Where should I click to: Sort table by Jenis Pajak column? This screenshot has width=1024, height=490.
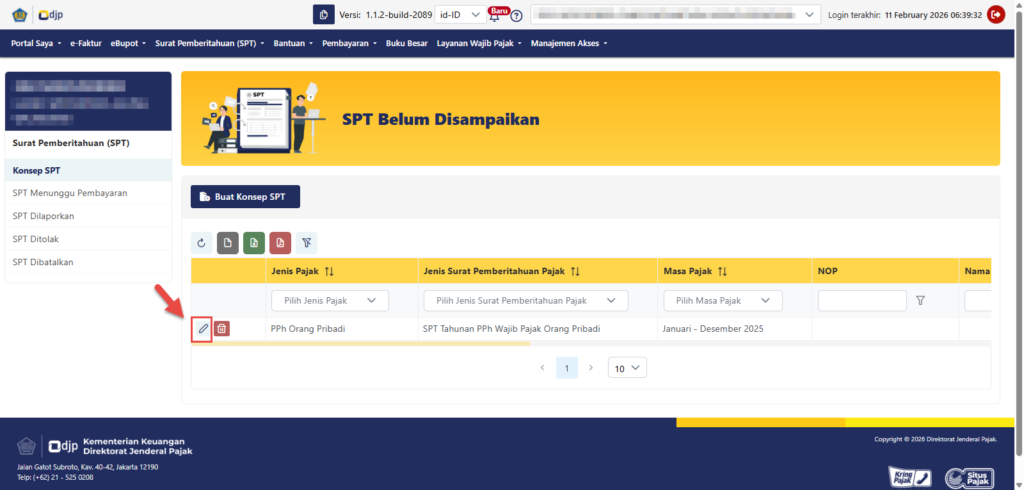pos(329,271)
